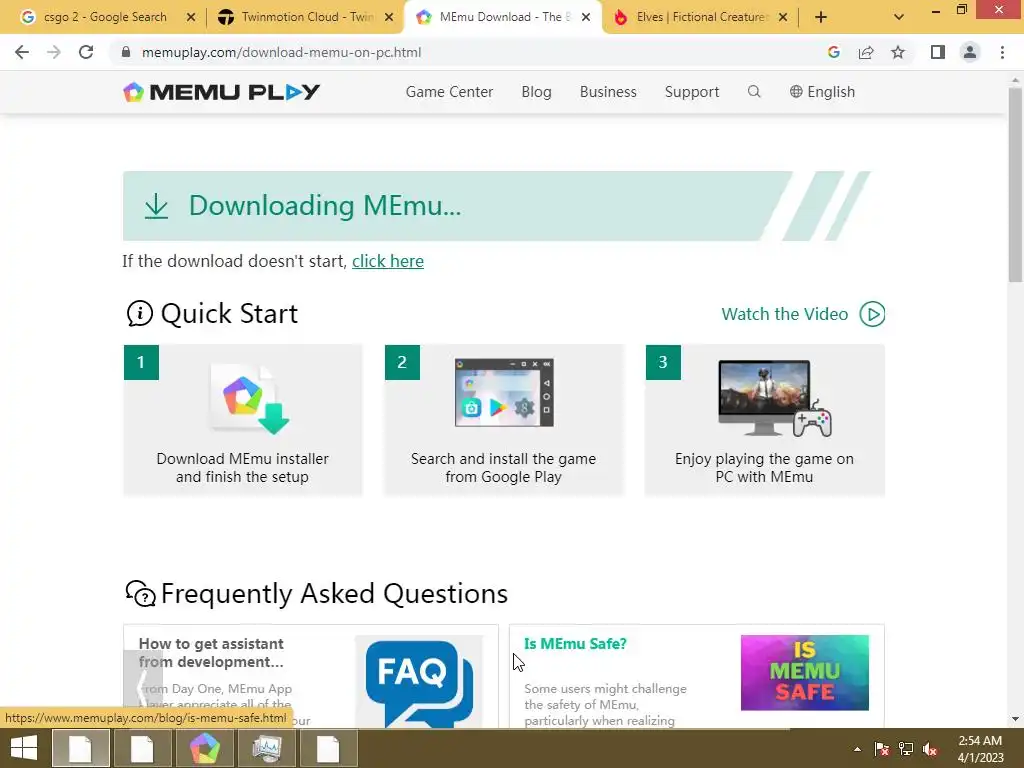1024x768 pixels.
Task: Click the muted volume tray icon
Action: tap(930, 749)
